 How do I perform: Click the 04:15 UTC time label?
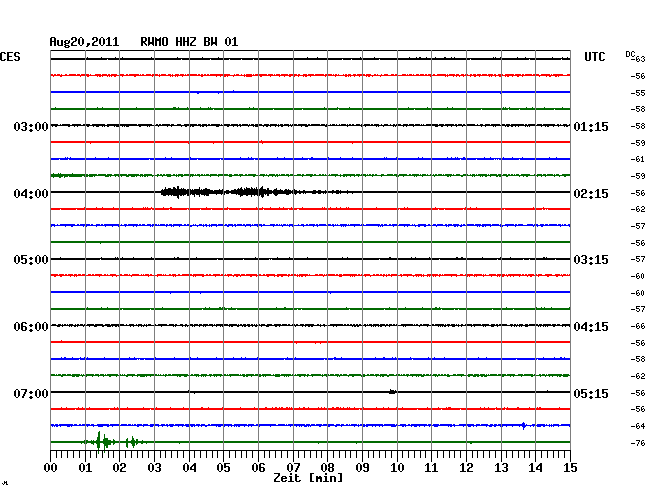(591, 327)
